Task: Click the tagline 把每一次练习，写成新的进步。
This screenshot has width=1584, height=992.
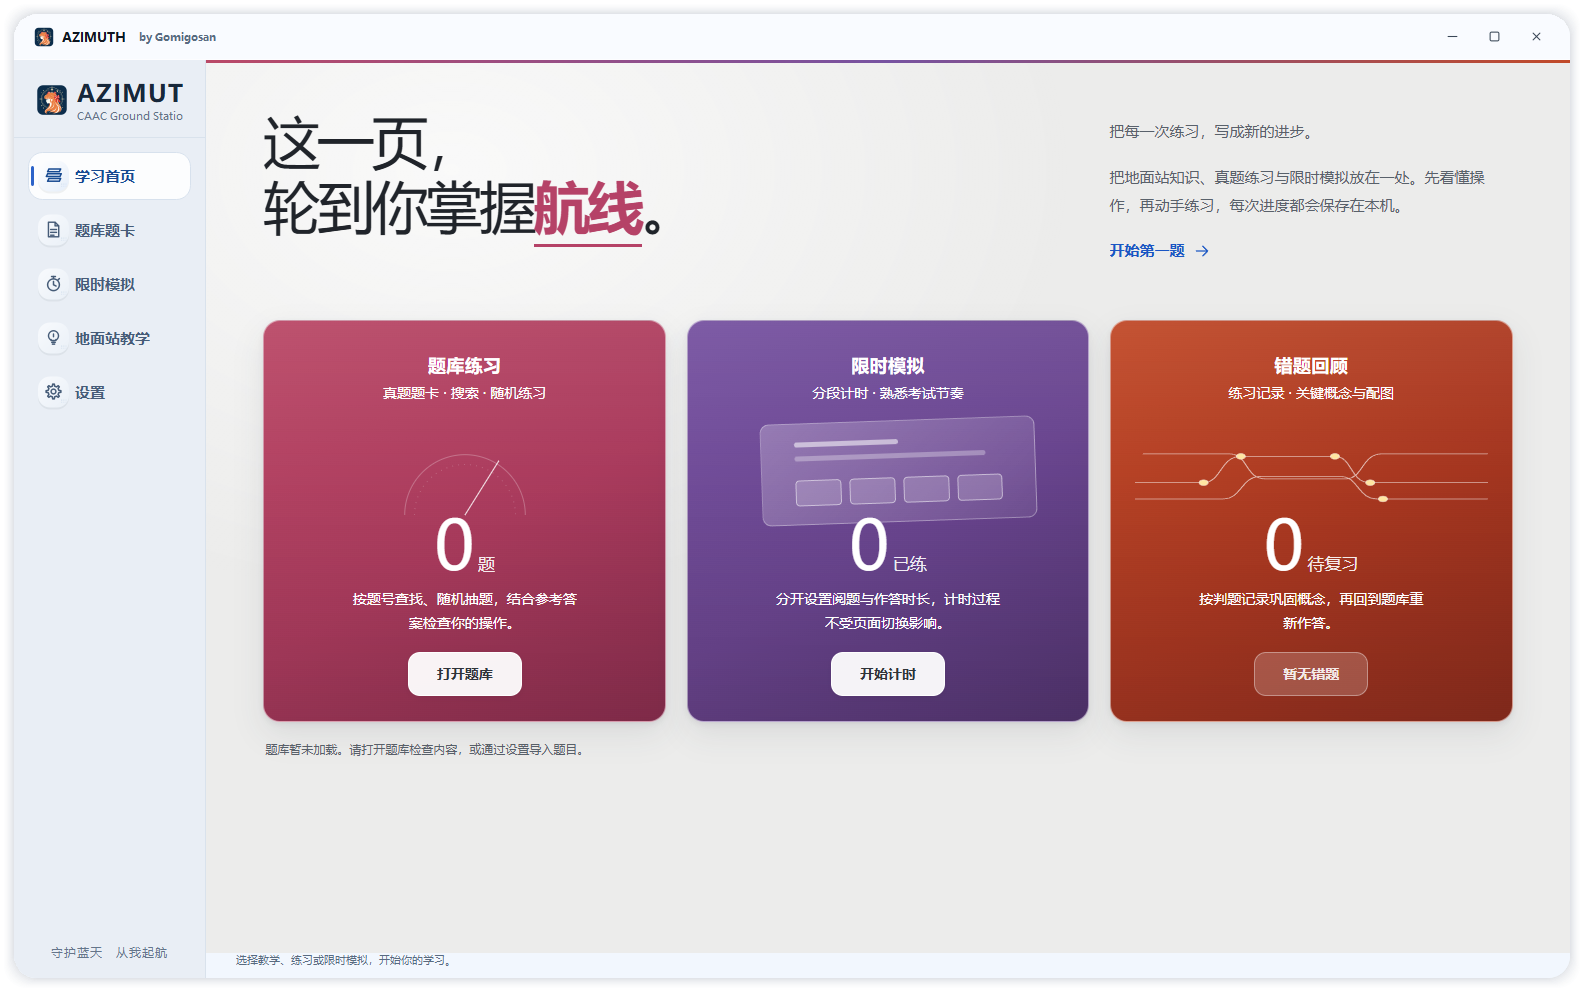Action: 1213,131
